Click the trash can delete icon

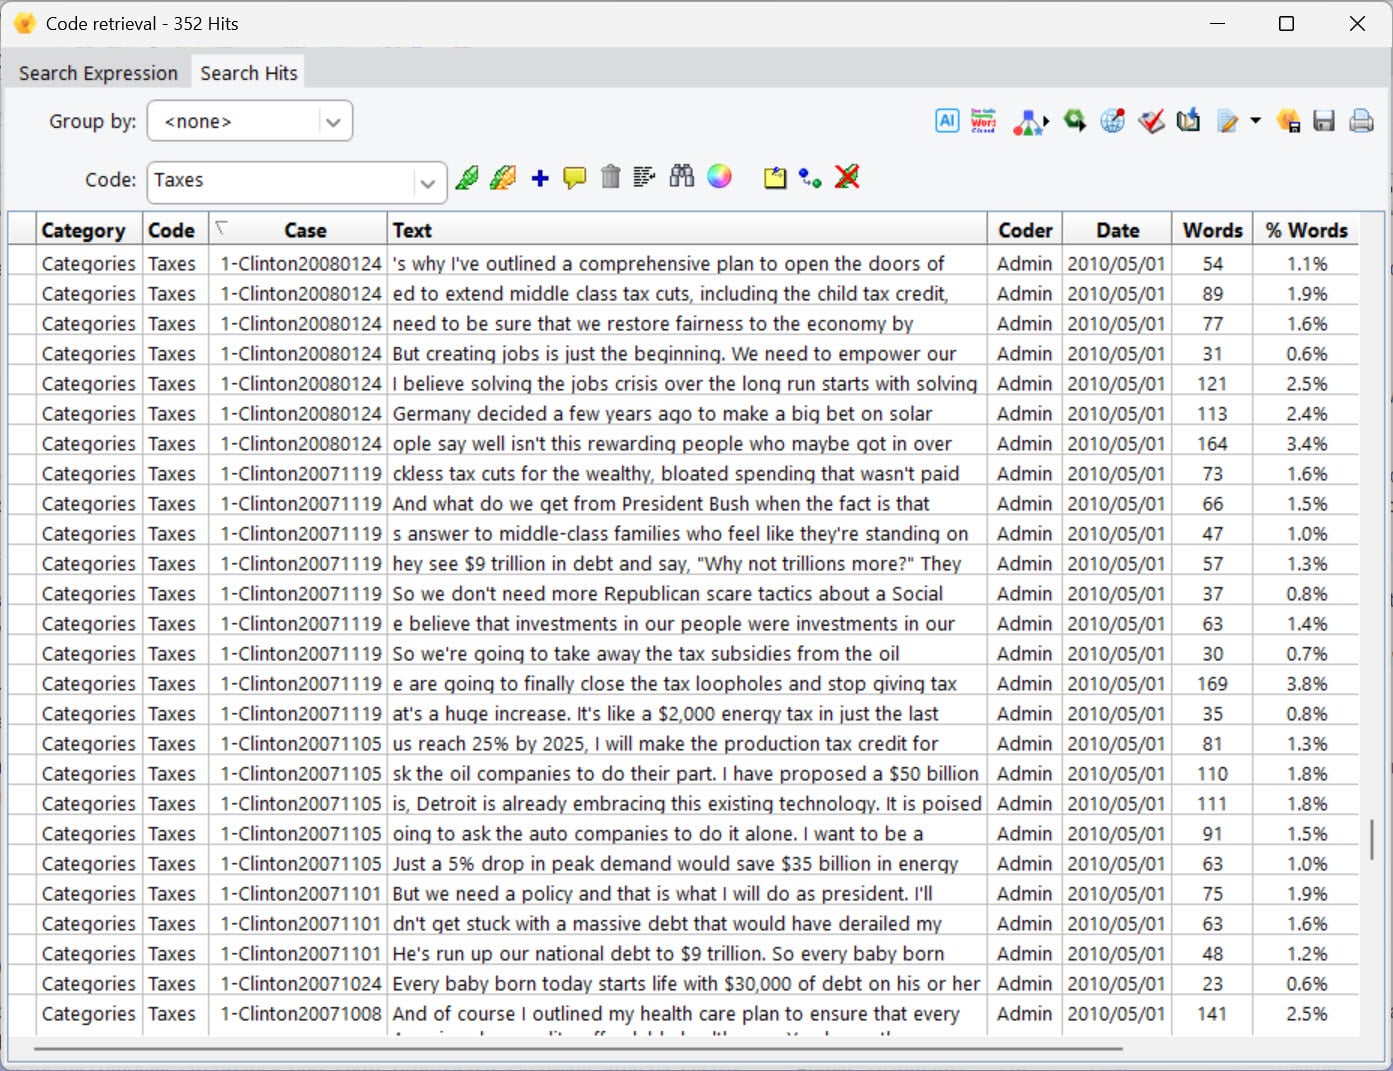pyautogui.click(x=610, y=177)
